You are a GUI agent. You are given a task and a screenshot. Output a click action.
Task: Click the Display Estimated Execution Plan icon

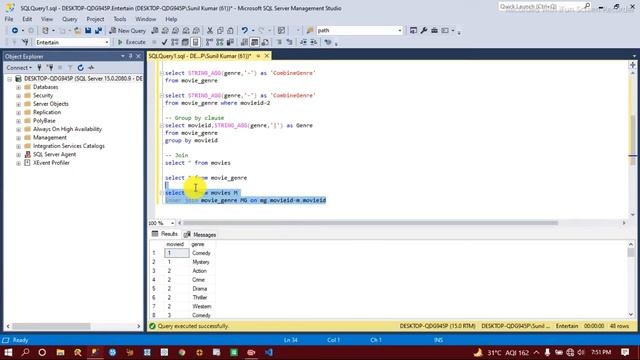(x=175, y=42)
